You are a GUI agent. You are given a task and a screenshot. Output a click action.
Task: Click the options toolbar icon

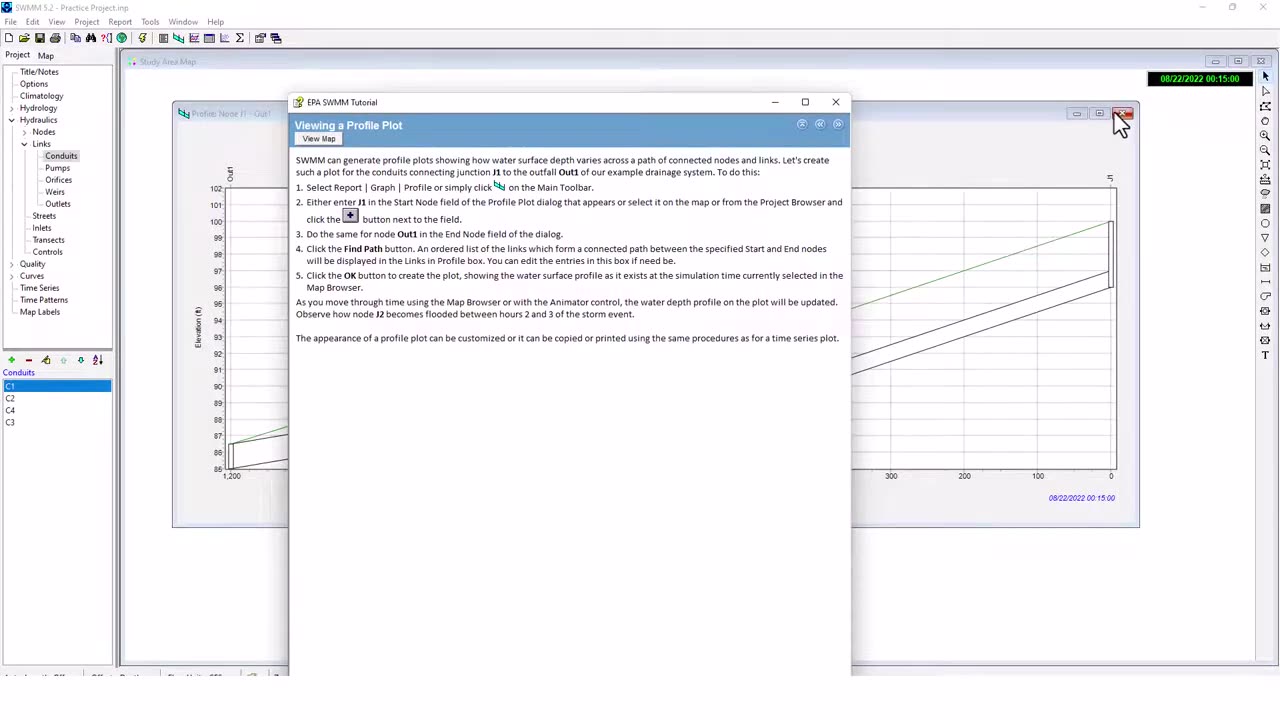(260, 38)
